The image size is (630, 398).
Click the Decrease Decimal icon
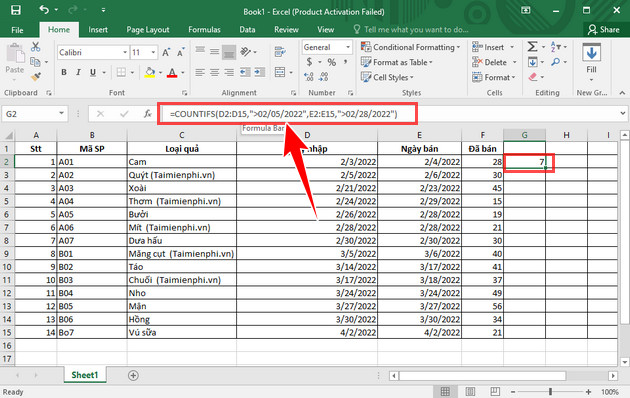tap(323, 76)
